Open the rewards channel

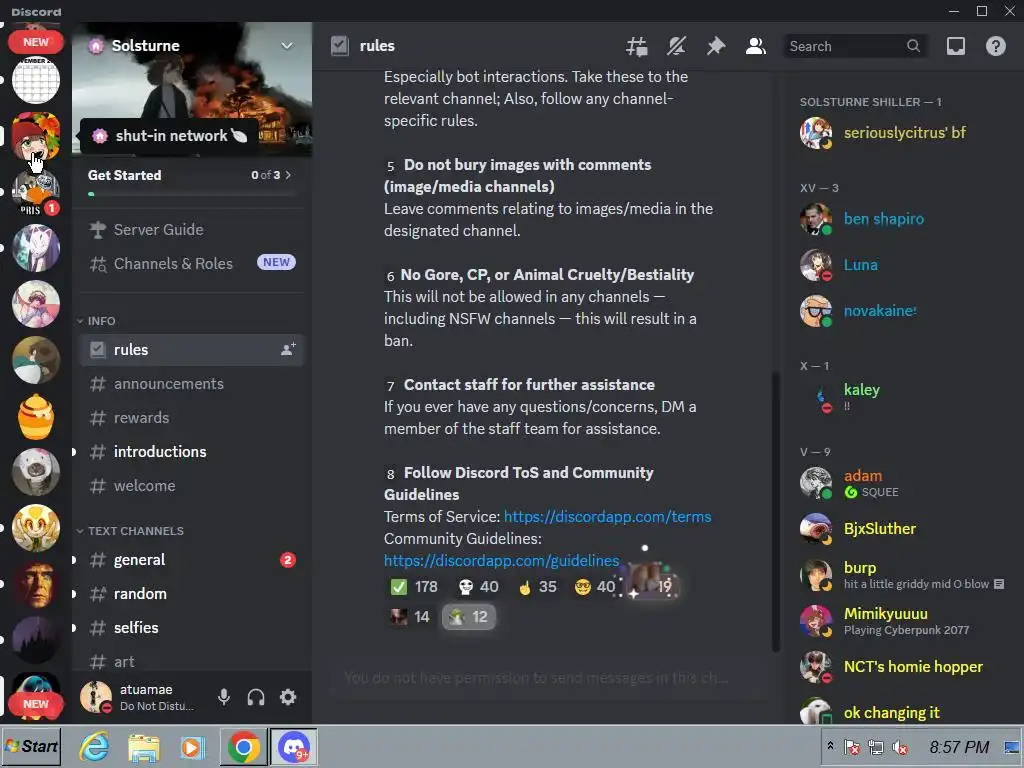(191, 418)
